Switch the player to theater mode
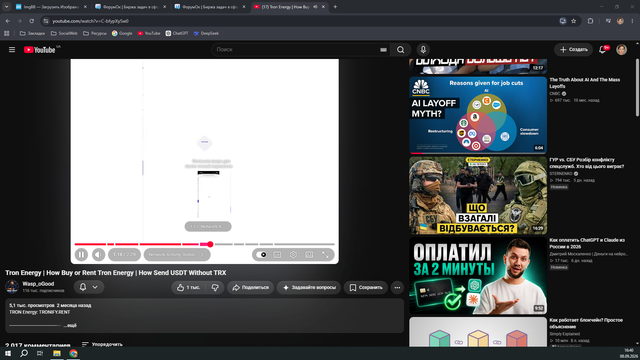640x360 pixels. 309,255
